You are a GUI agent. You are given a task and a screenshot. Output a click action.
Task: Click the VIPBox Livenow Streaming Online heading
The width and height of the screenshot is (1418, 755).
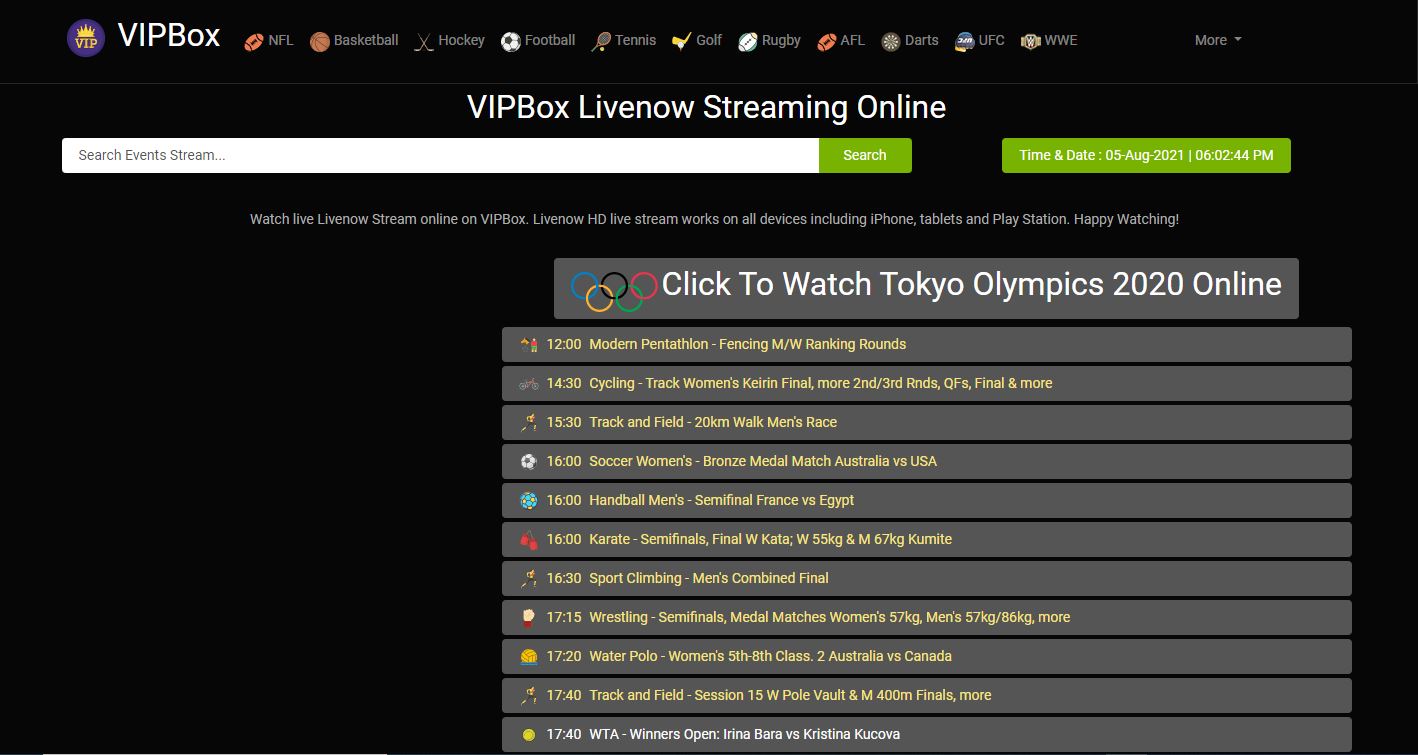pos(707,107)
